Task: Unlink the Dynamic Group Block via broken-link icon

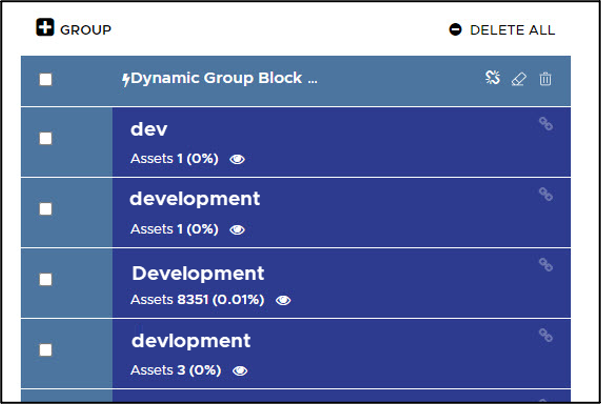Action: [493, 78]
